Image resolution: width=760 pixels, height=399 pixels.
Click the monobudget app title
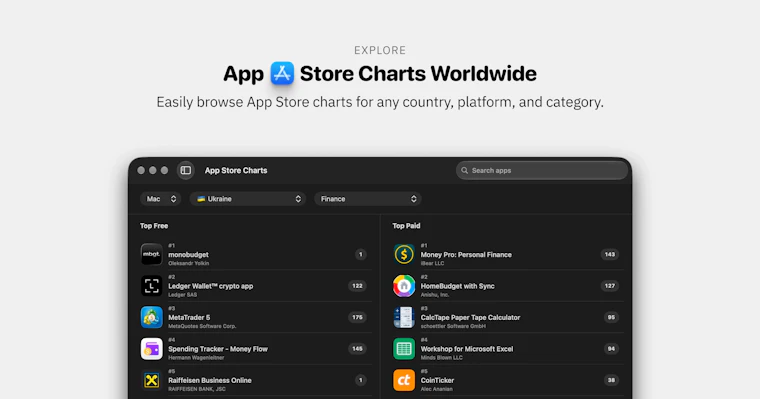pyautogui.click(x=188, y=255)
